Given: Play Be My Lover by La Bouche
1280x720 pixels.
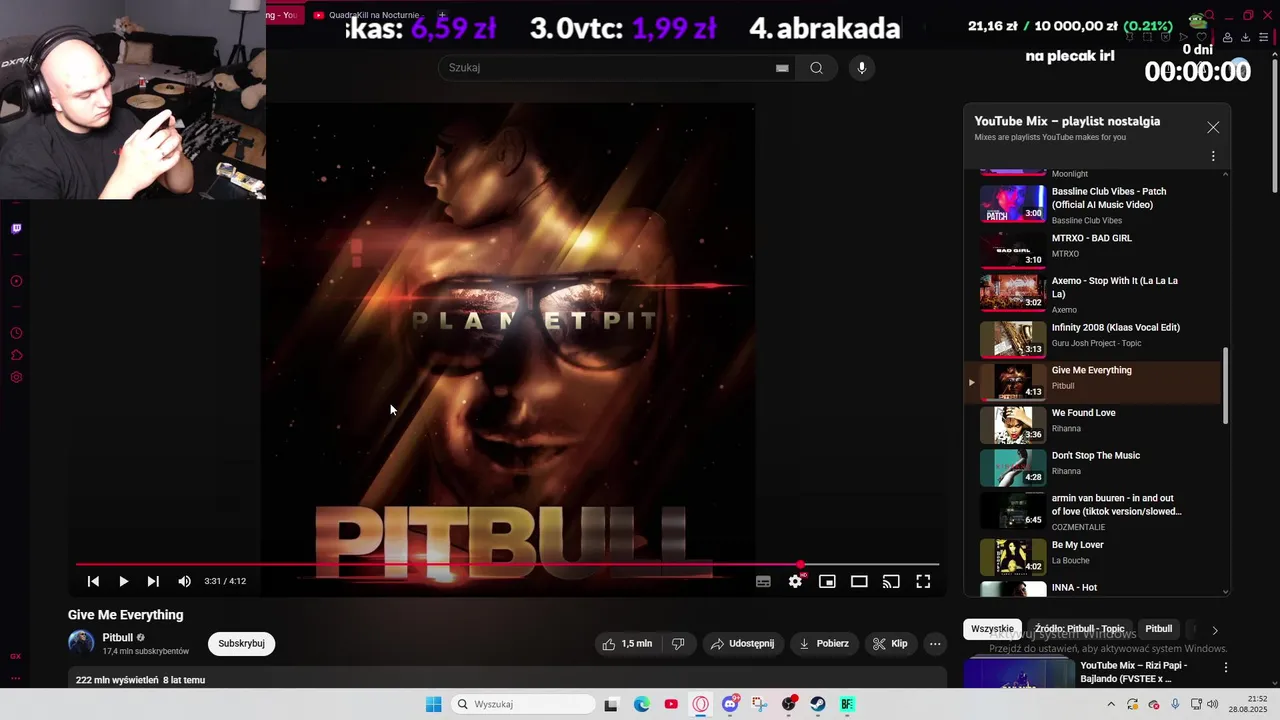Looking at the screenshot, I should (x=1092, y=557).
